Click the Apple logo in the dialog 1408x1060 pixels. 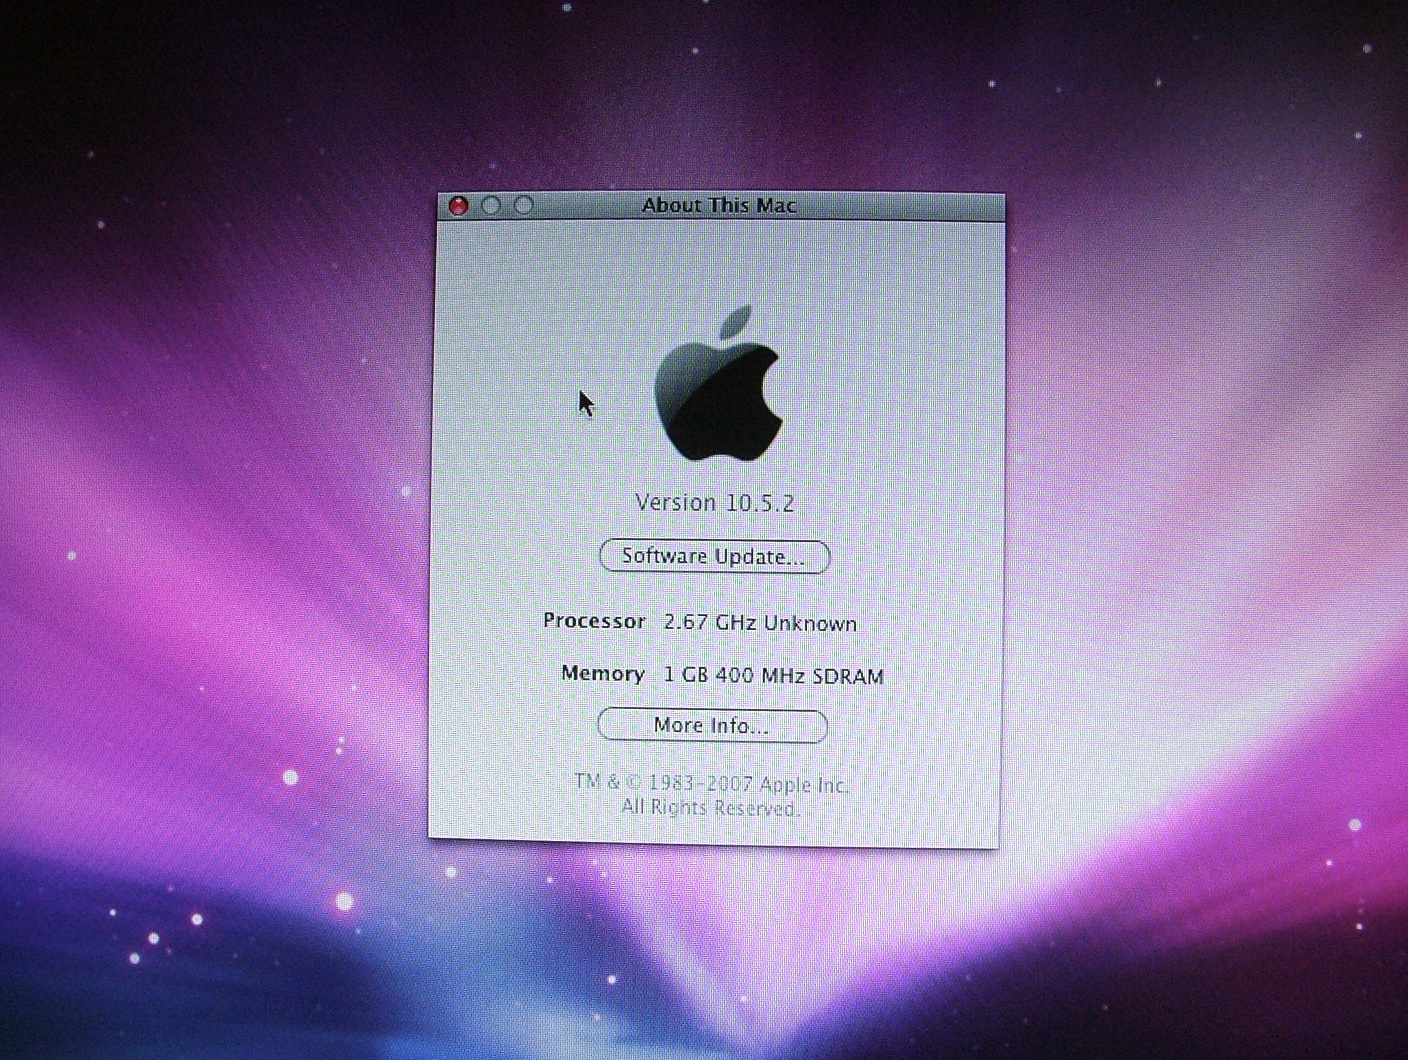718,385
